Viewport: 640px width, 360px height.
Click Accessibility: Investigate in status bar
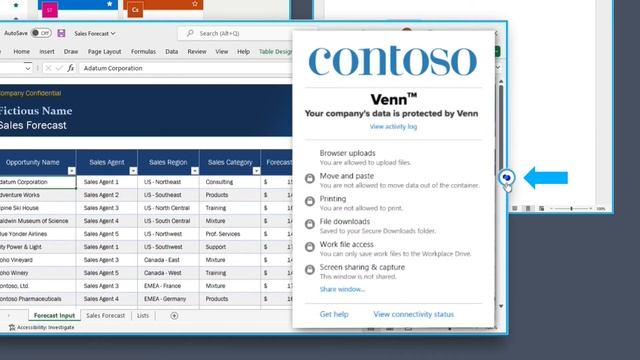pos(45,327)
